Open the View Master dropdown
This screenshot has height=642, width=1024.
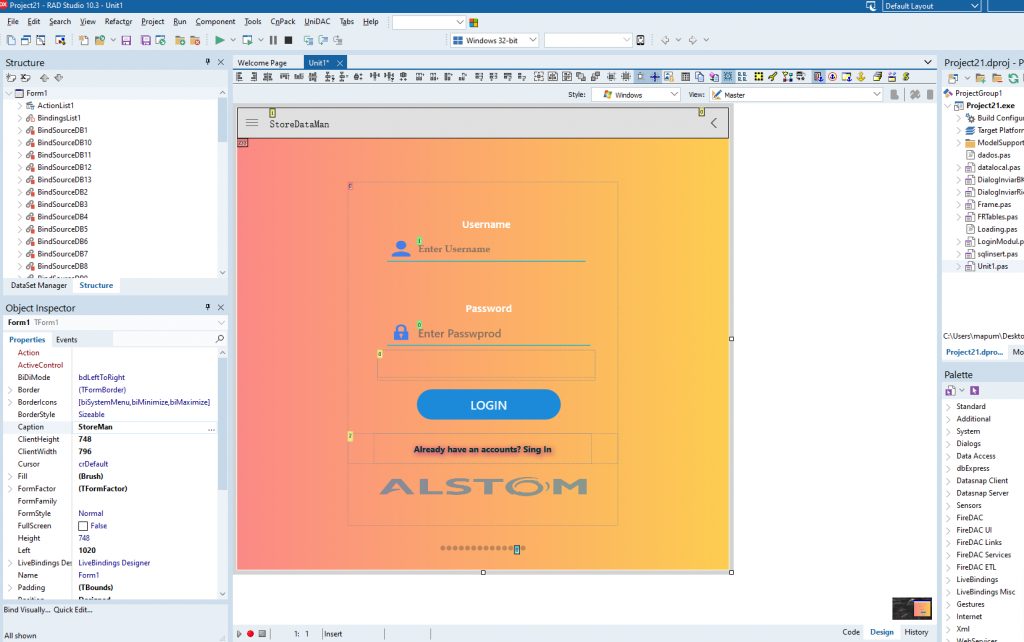pos(876,95)
